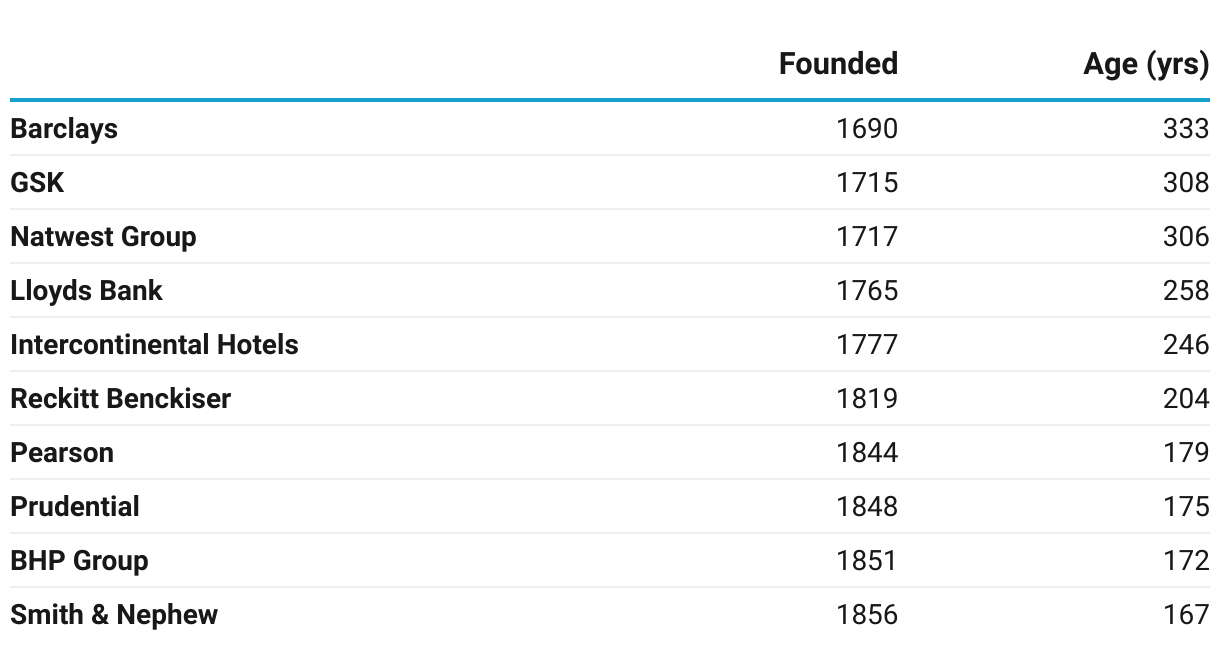Image resolution: width=1220 pixels, height=650 pixels.
Task: Select the founded year 1715 cell
Action: click(x=867, y=183)
